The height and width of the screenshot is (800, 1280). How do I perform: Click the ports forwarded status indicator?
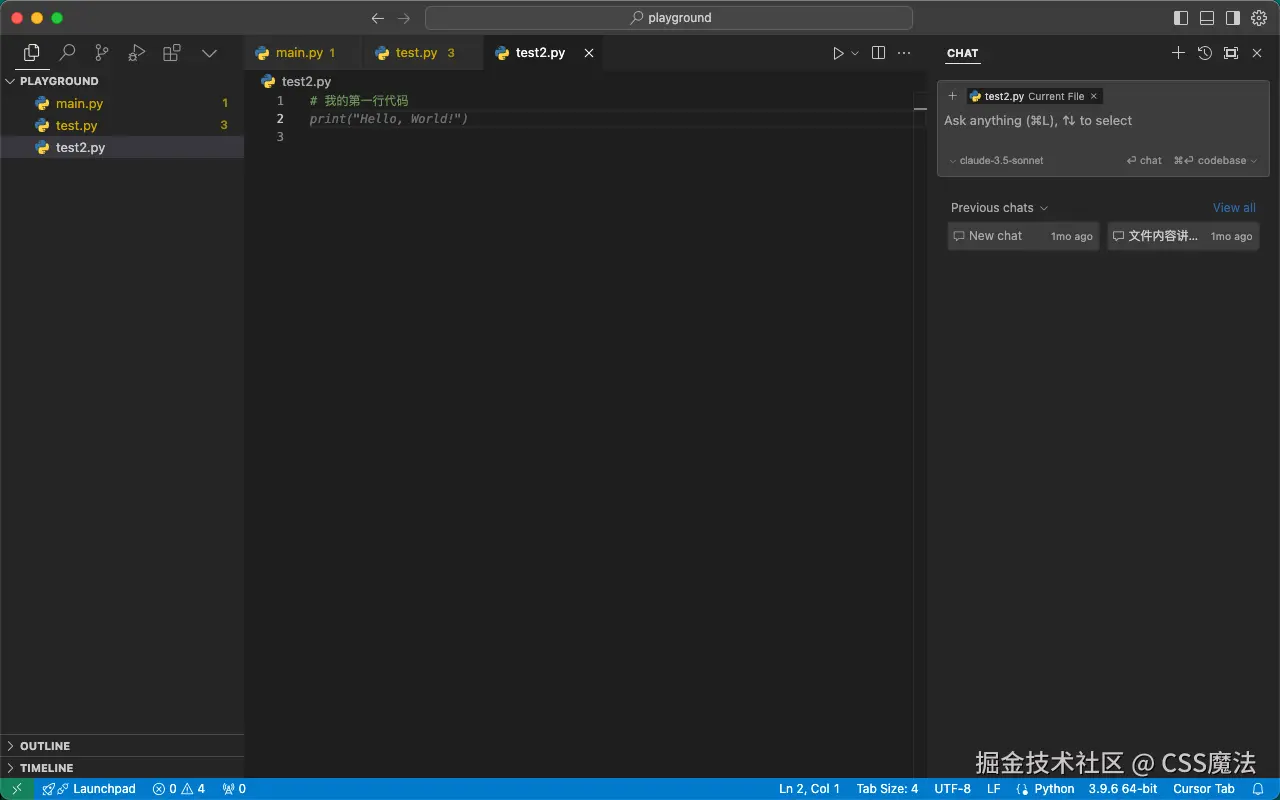pyautogui.click(x=234, y=789)
